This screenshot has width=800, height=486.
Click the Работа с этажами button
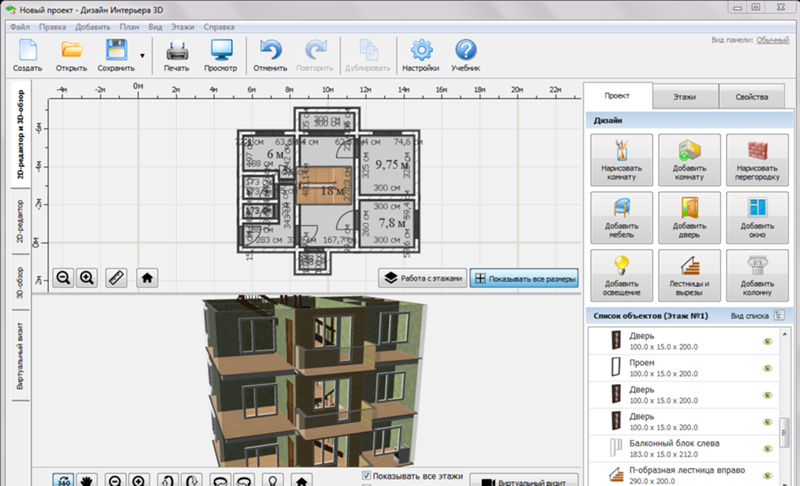pyautogui.click(x=422, y=278)
